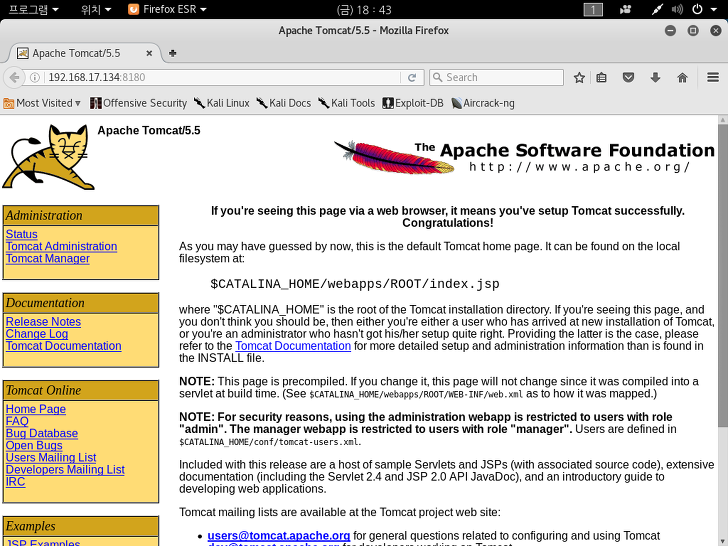728x546 pixels.
Task: Click the back arrow navigation button
Action: point(14,77)
